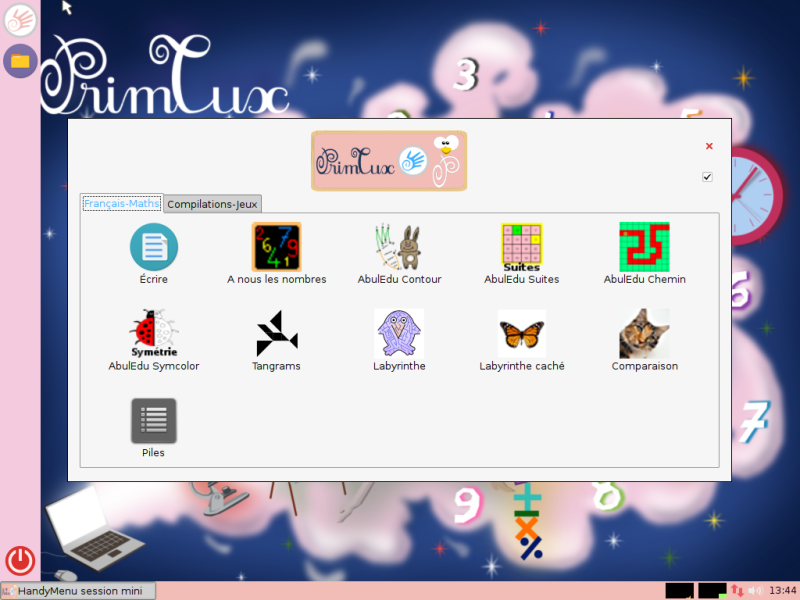800x600 pixels.
Task: Click the 13:44 clock in the taskbar
Action: point(782,591)
